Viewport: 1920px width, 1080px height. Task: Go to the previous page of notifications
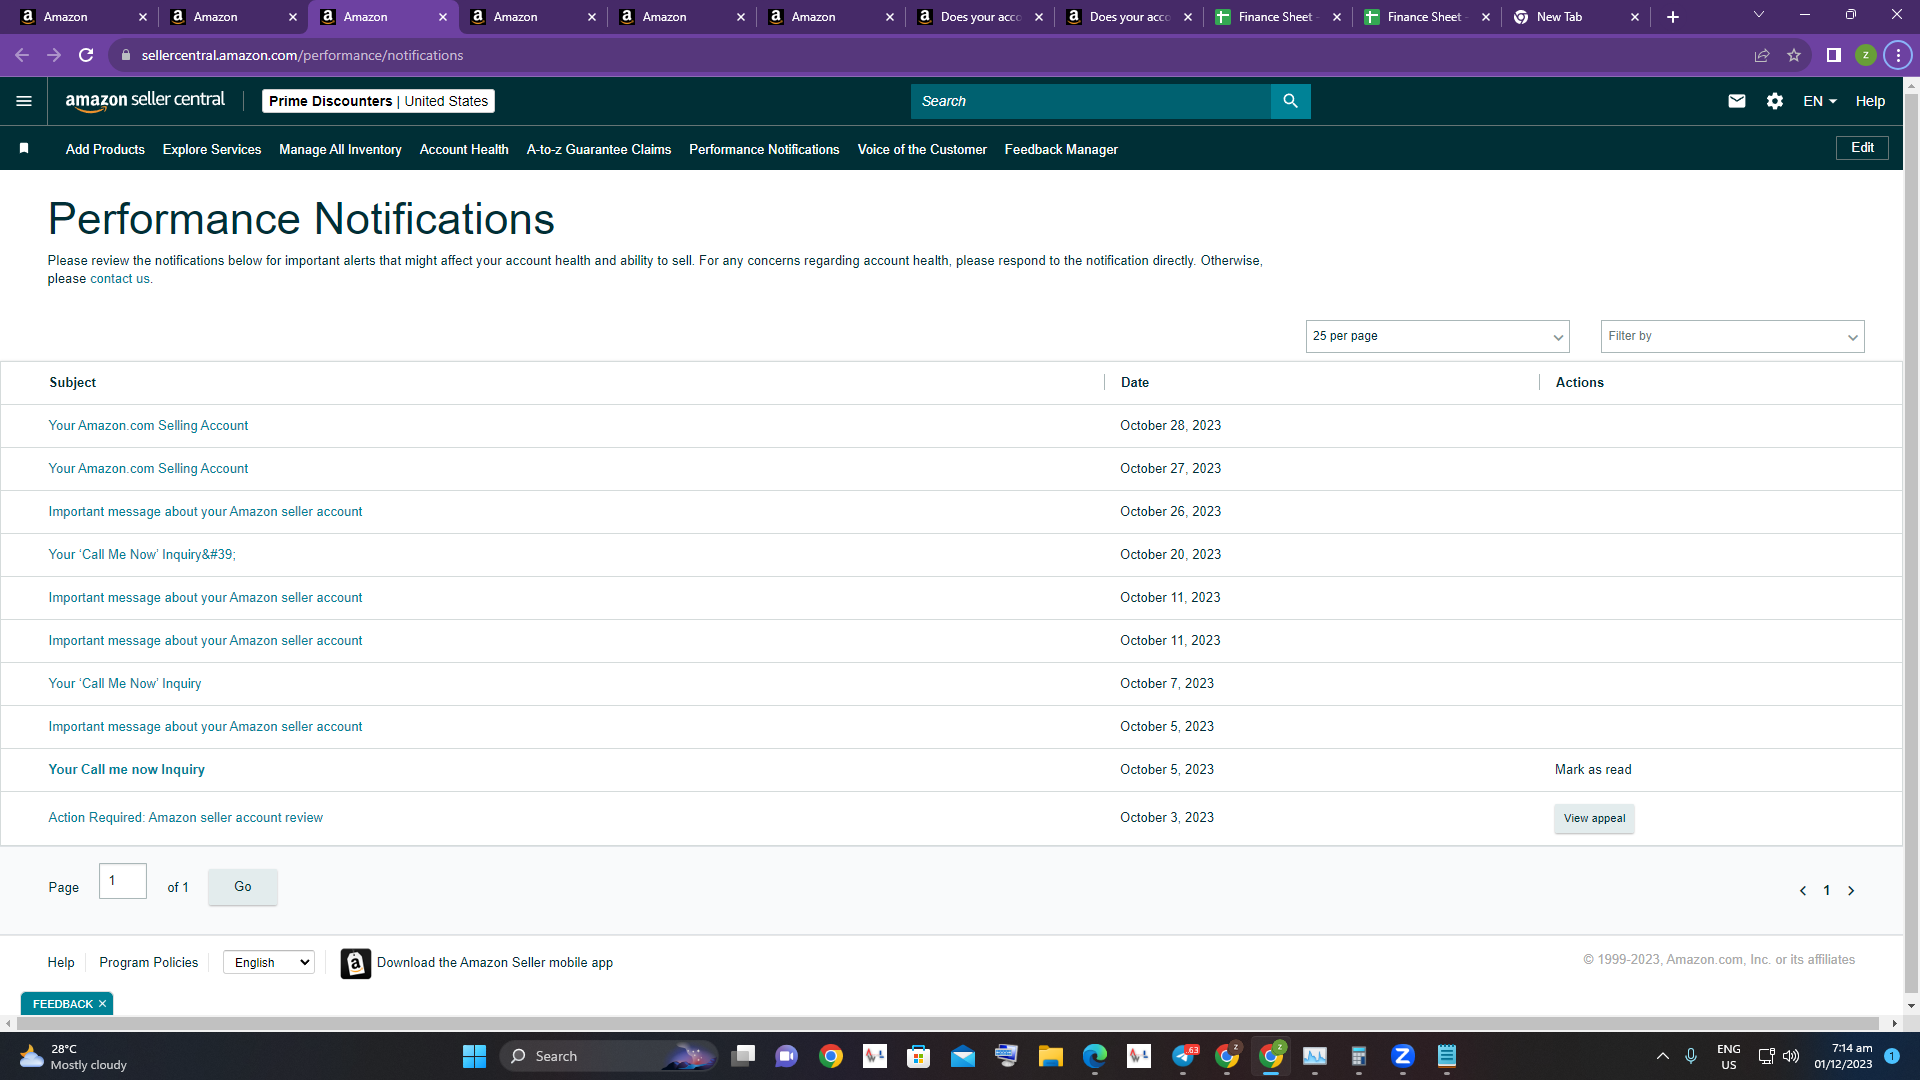(x=1803, y=890)
